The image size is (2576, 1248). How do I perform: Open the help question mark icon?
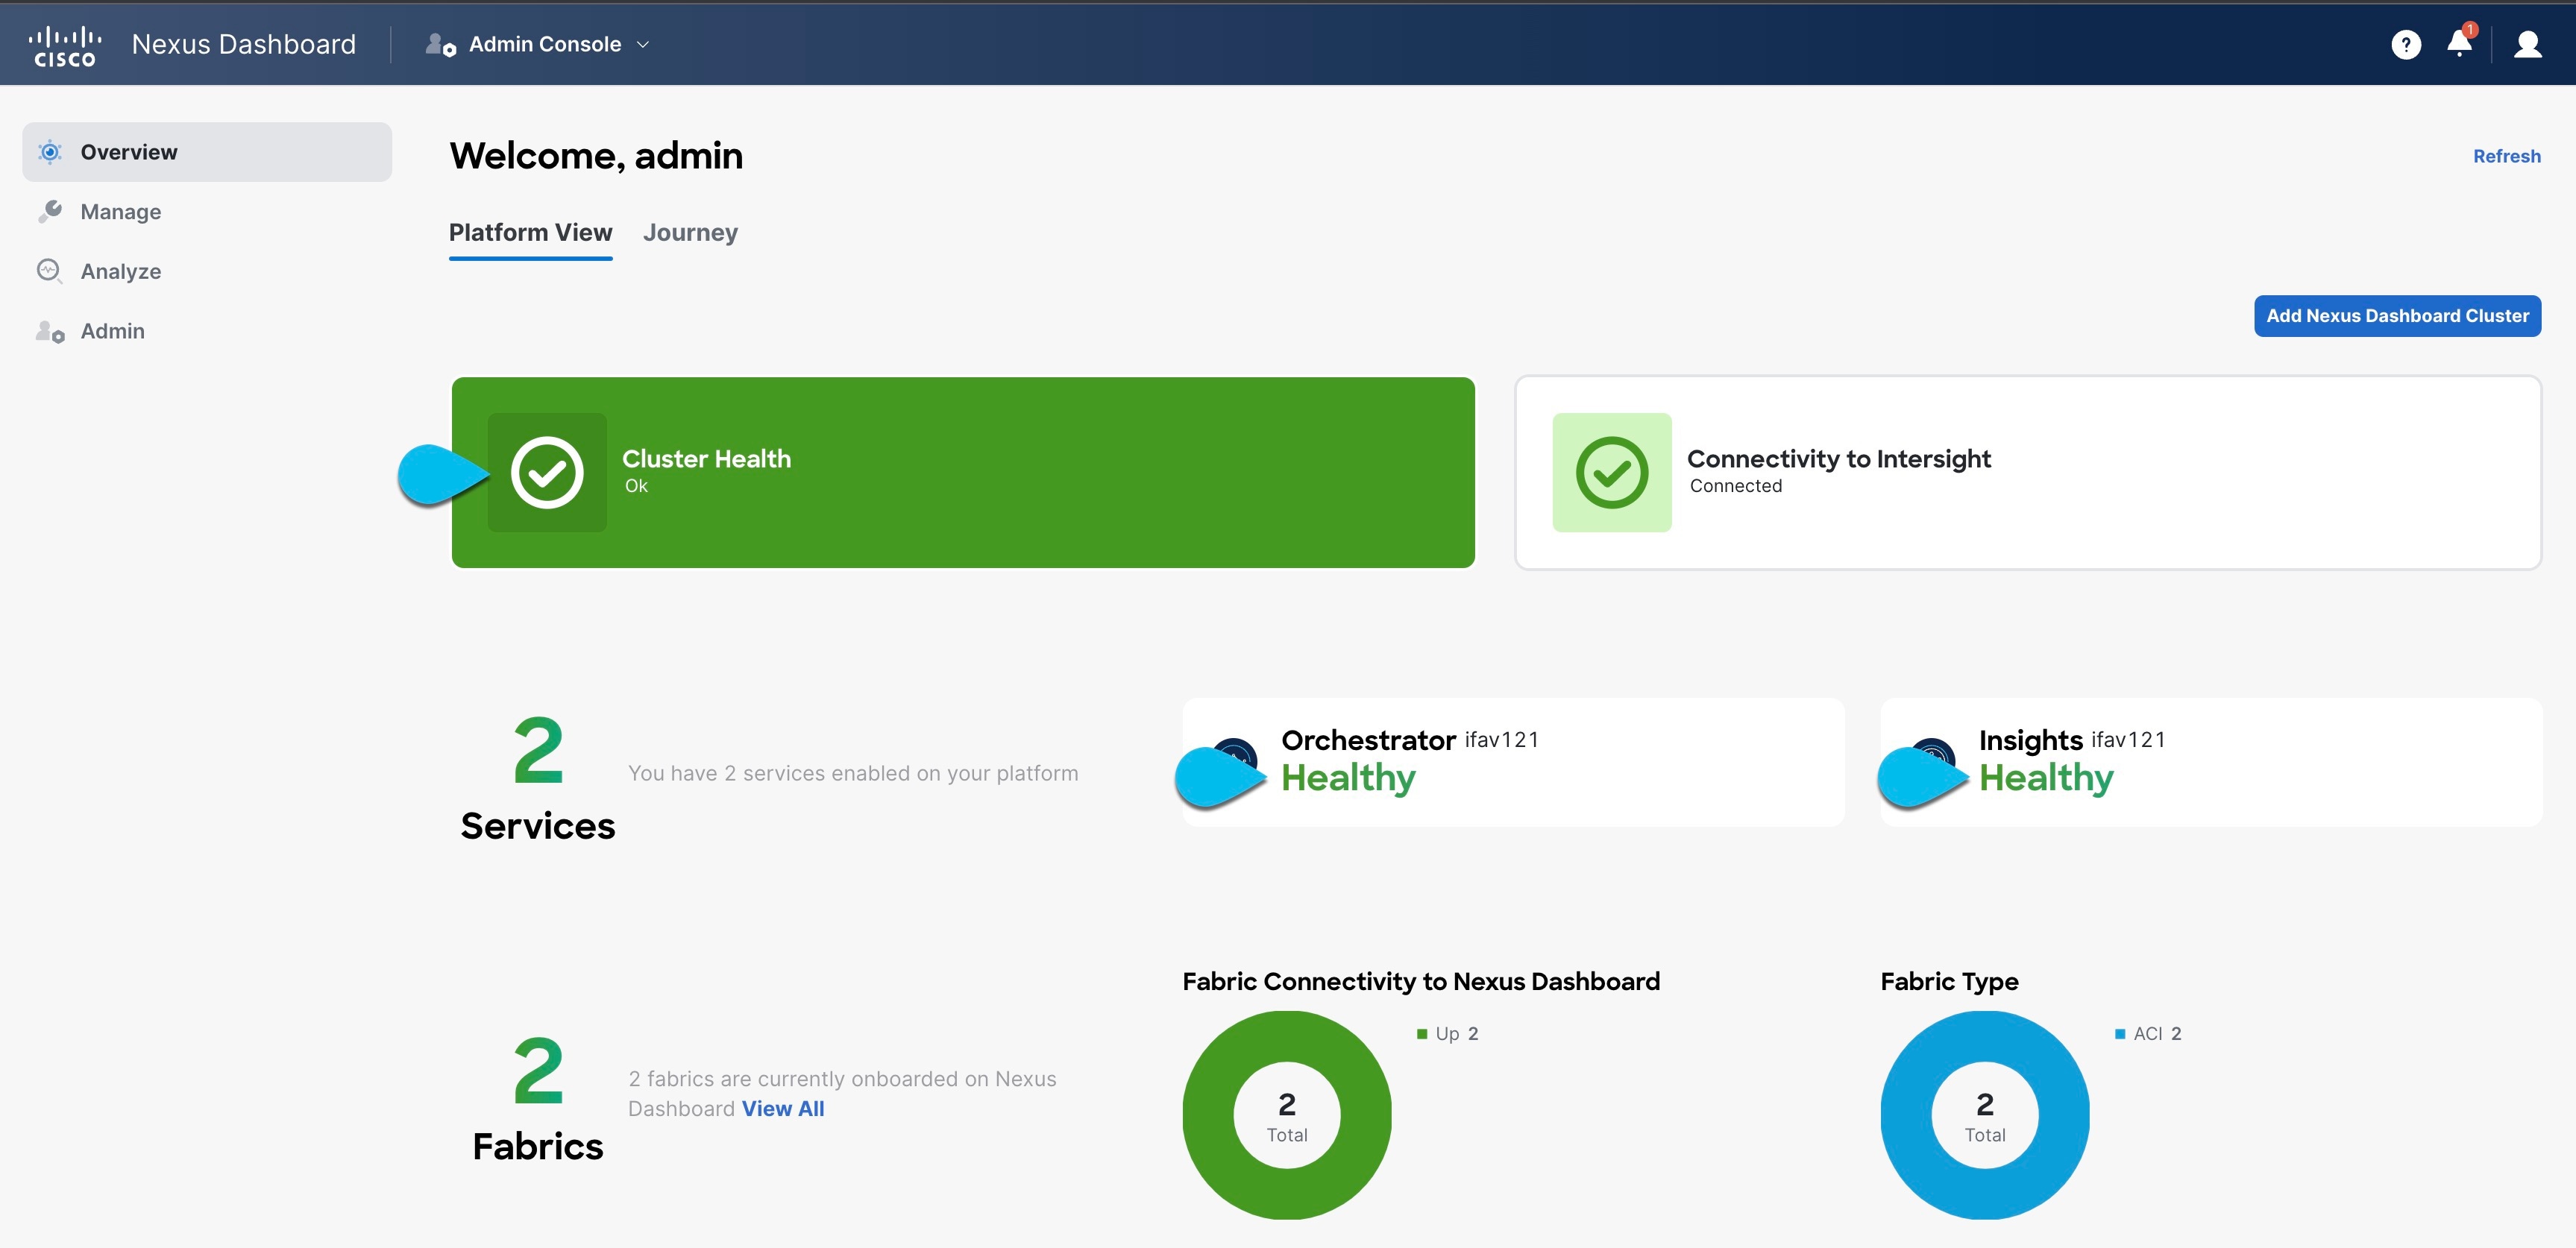tap(2405, 45)
